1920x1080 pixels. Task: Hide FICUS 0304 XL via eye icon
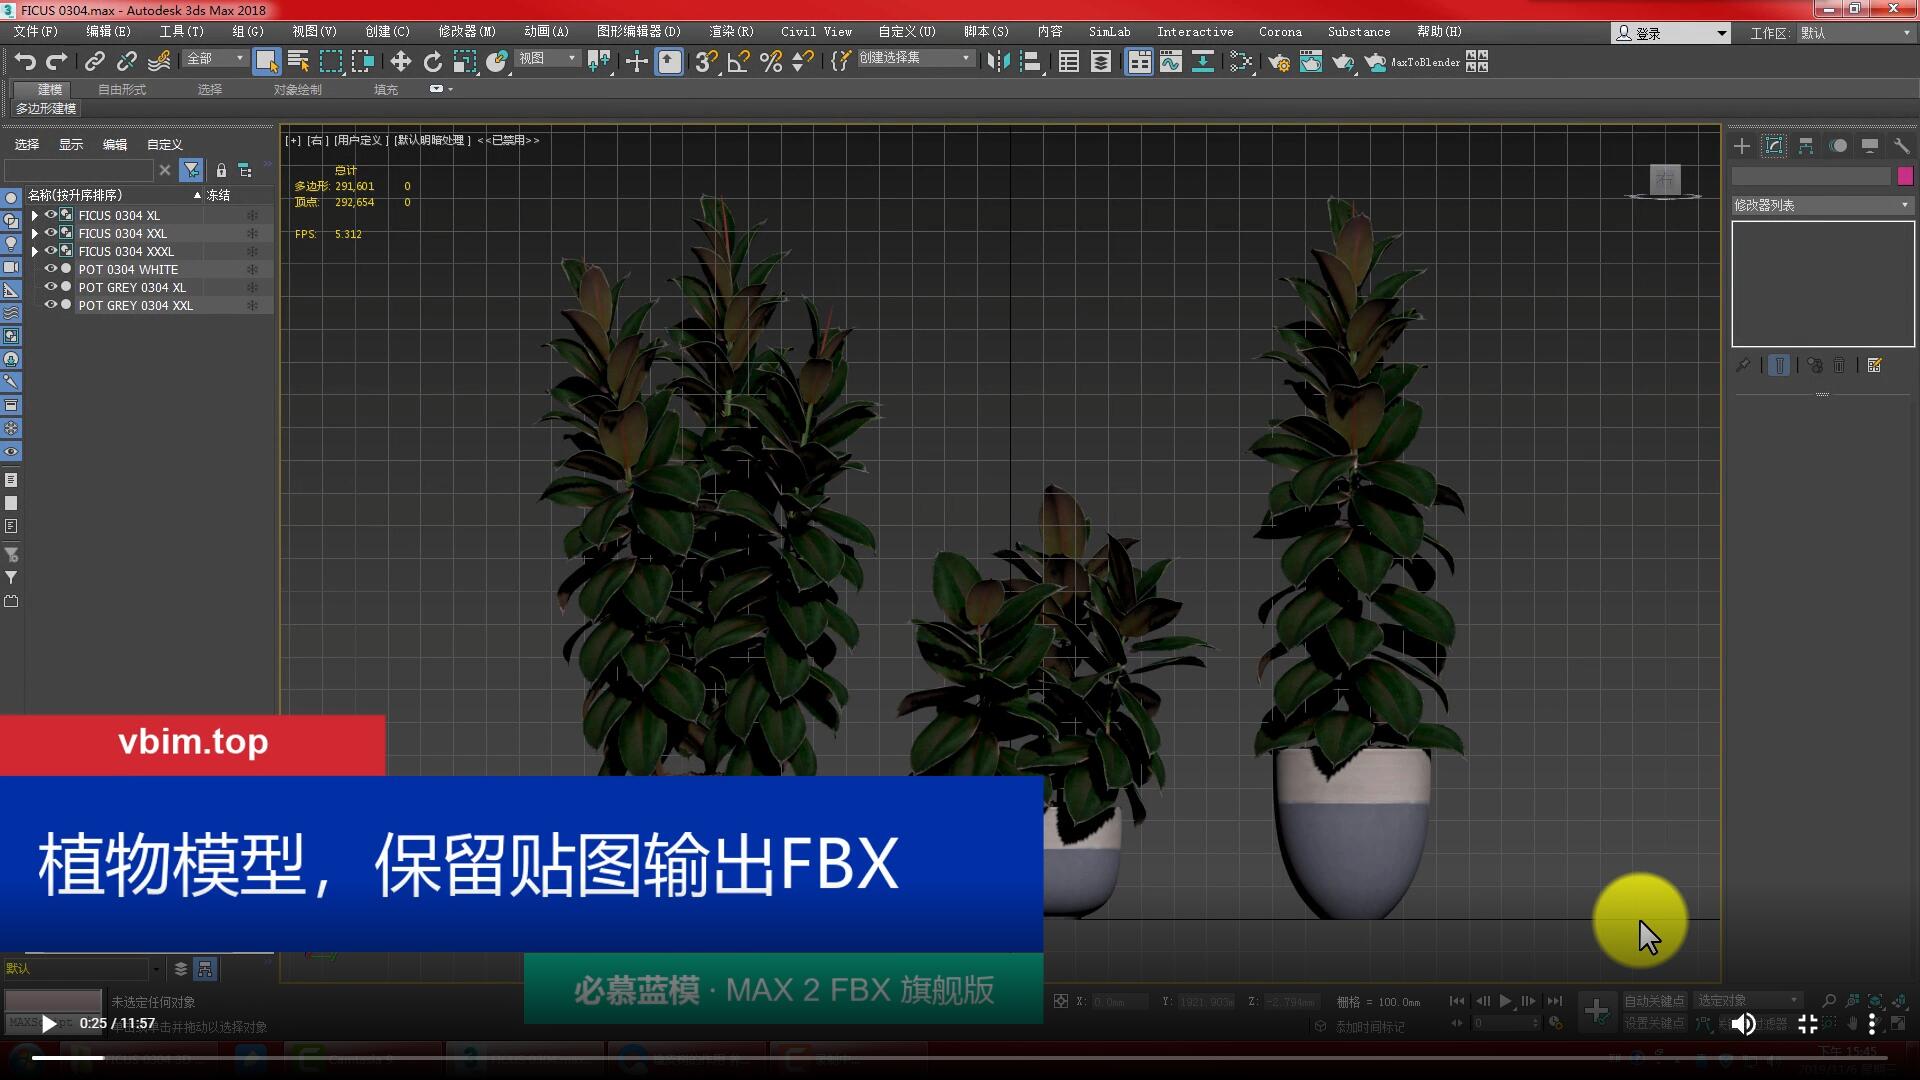tap(50, 215)
